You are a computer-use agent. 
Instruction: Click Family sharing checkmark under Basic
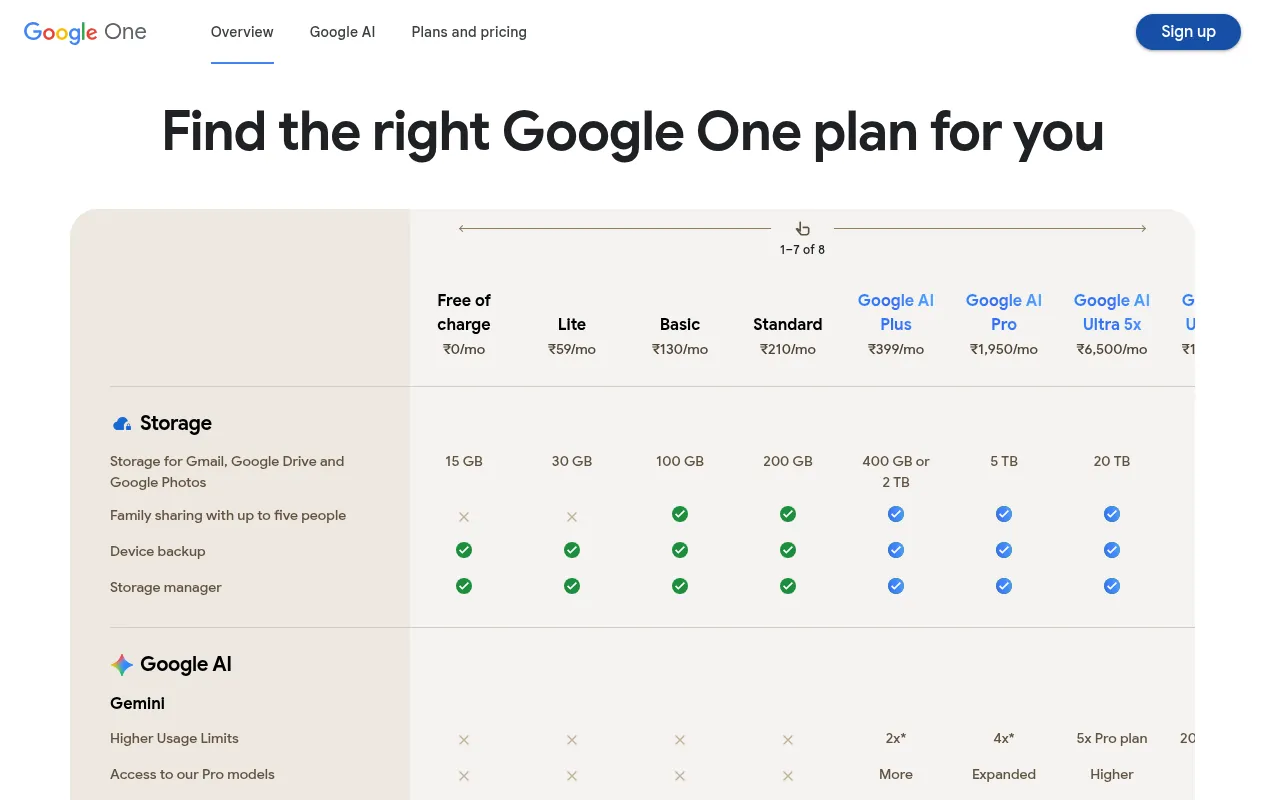pos(680,514)
